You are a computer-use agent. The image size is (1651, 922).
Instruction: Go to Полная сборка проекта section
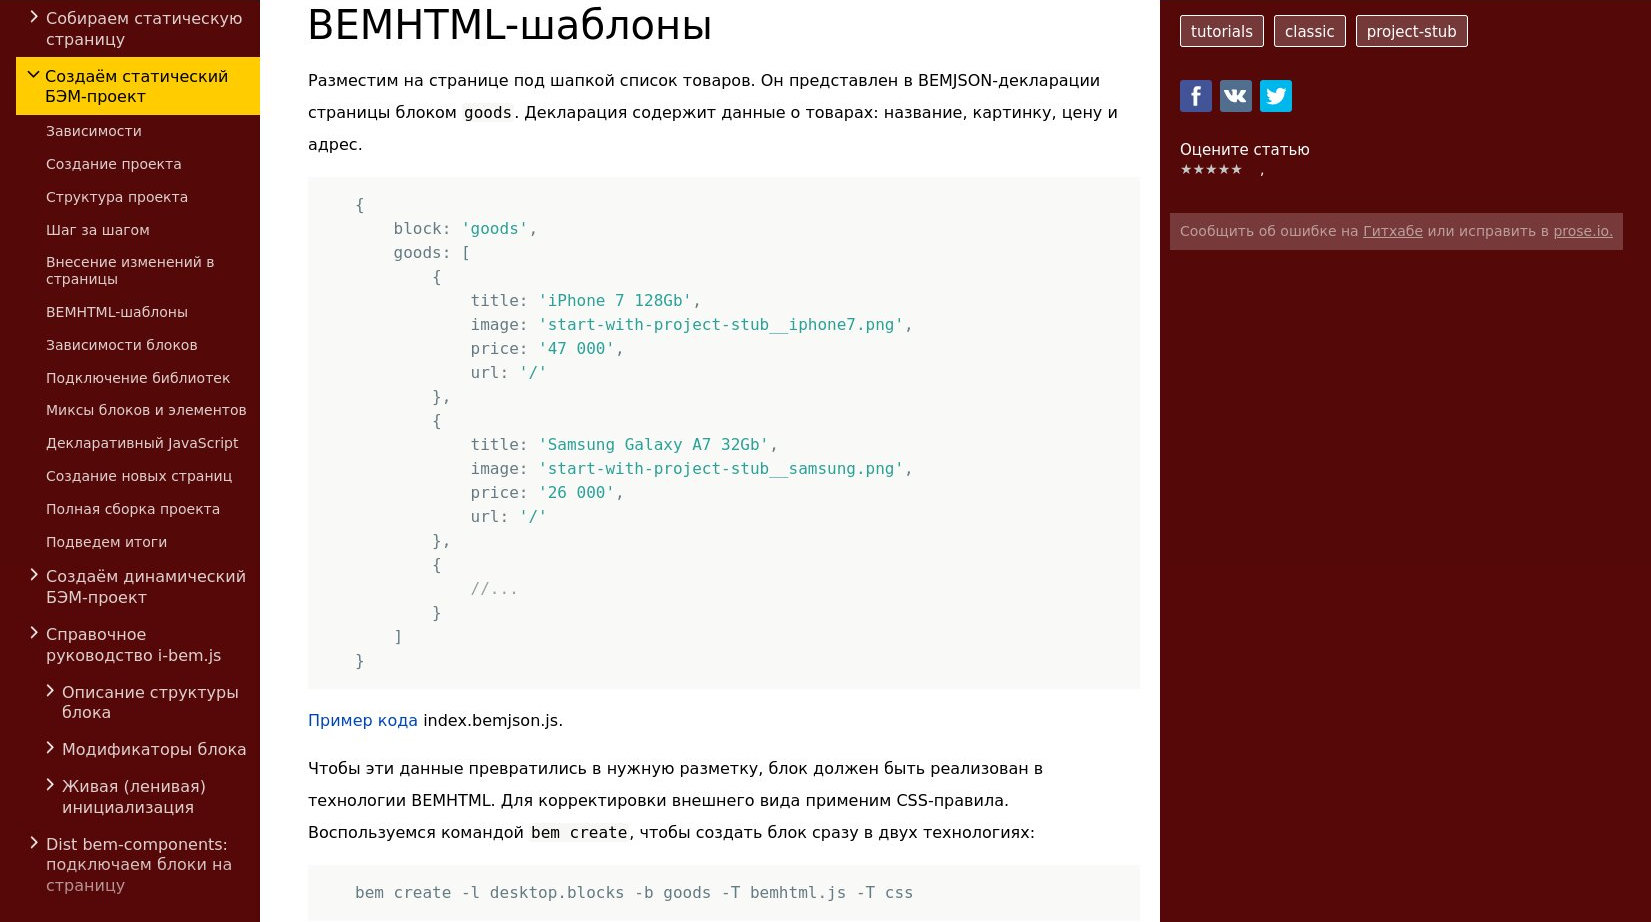(x=132, y=509)
